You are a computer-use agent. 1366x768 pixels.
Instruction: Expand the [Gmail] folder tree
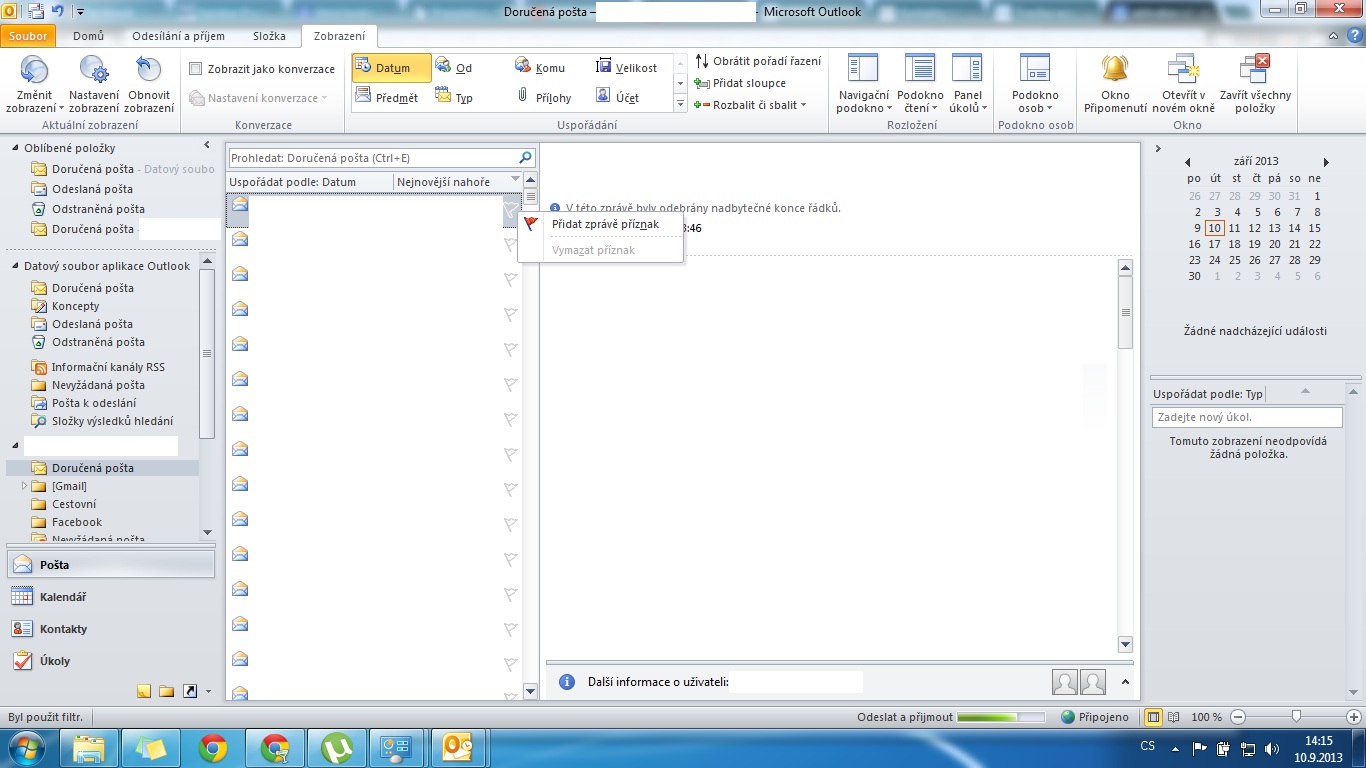(25, 486)
